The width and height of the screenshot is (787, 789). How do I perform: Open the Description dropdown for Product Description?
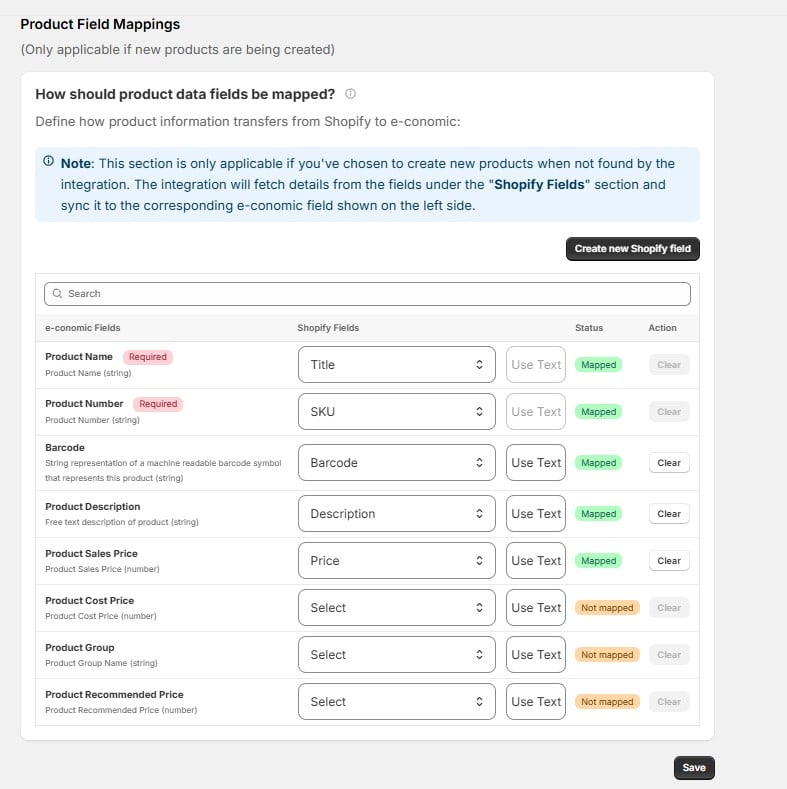tap(397, 514)
